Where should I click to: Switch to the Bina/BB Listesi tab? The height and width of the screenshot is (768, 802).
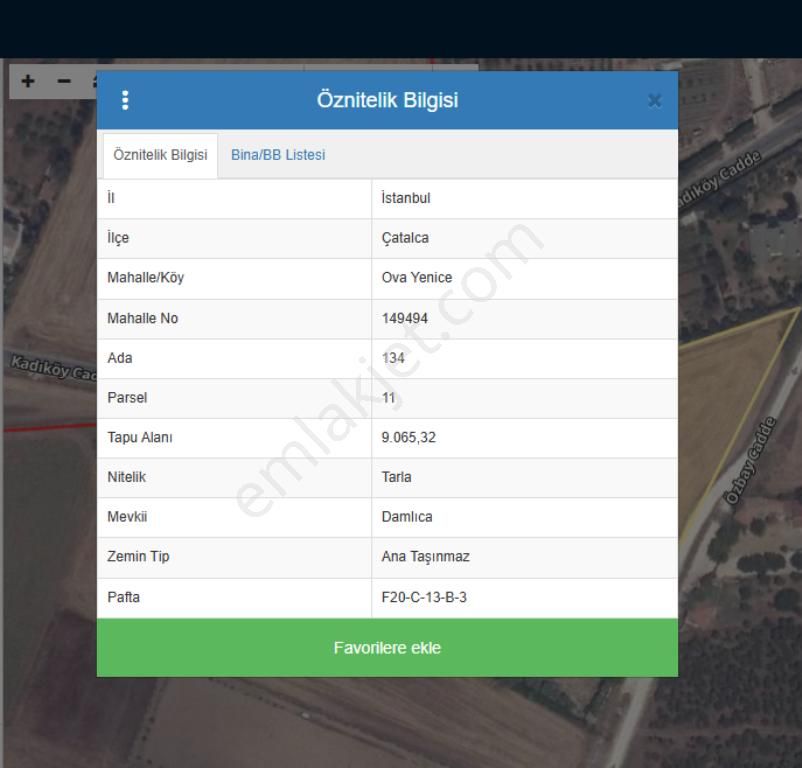point(278,155)
